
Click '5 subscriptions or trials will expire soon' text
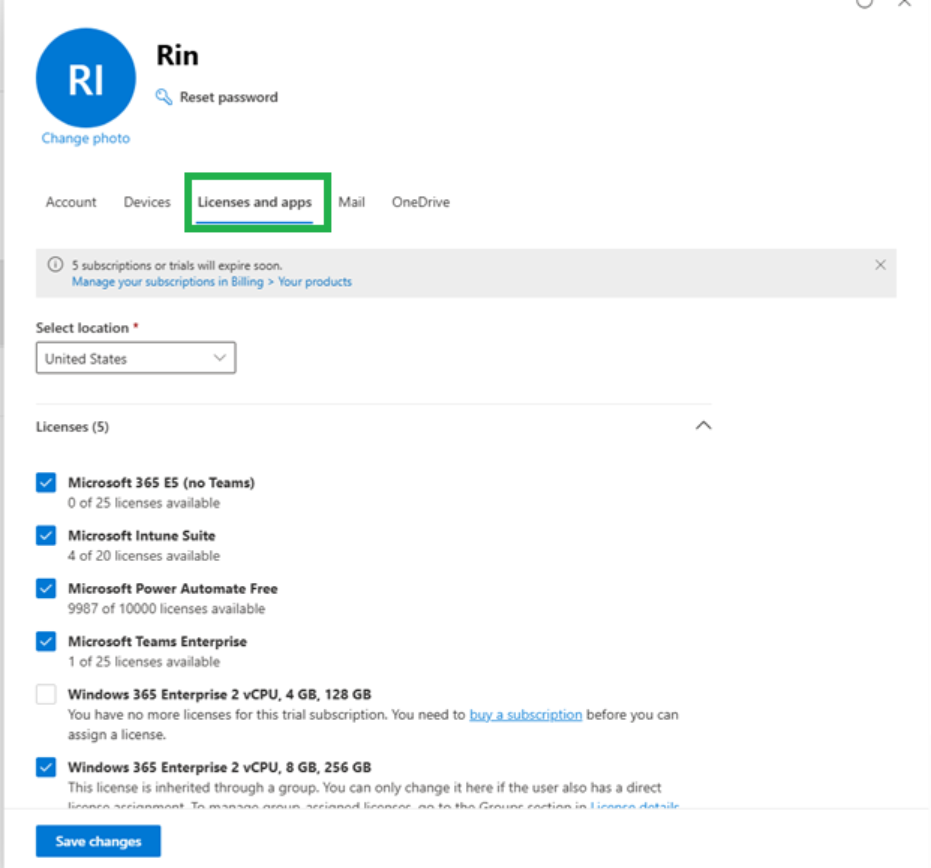[177, 265]
